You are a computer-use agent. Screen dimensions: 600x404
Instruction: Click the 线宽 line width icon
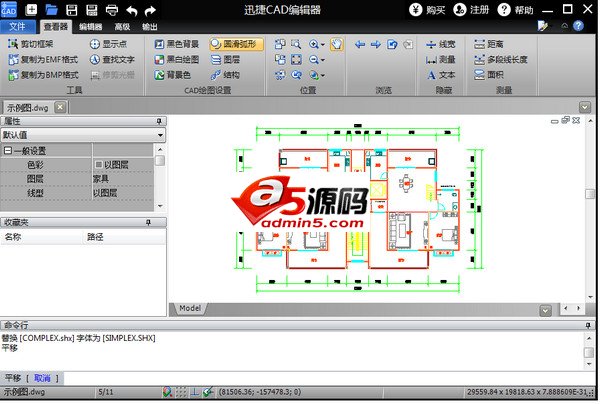click(x=439, y=44)
